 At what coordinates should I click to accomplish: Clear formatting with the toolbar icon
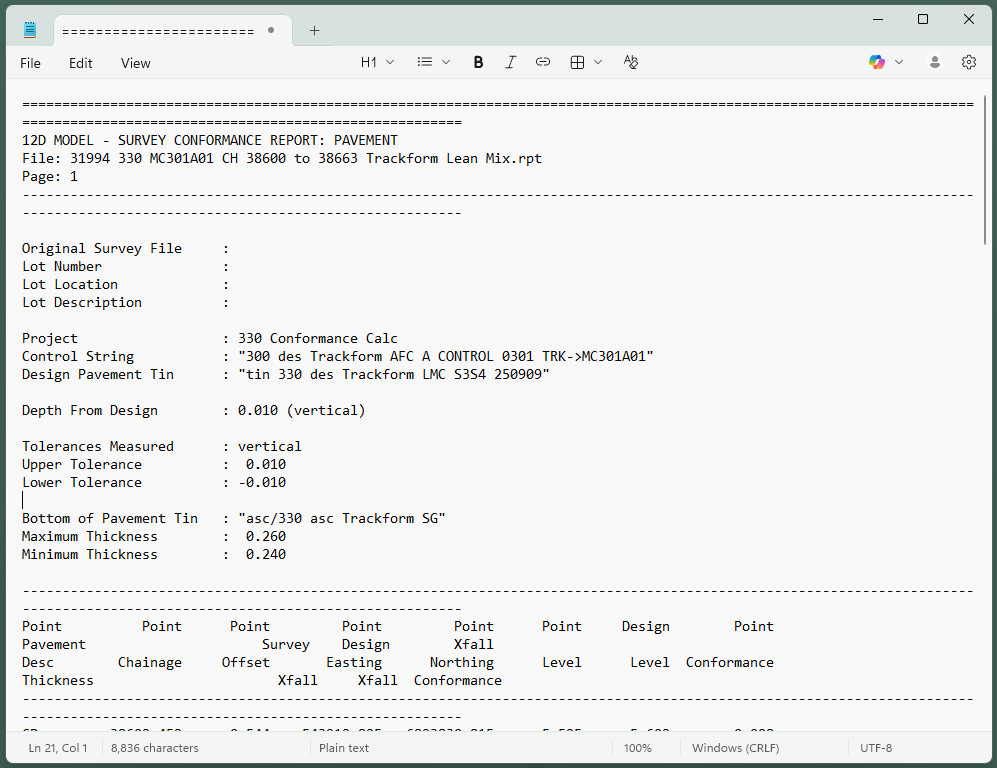[630, 62]
